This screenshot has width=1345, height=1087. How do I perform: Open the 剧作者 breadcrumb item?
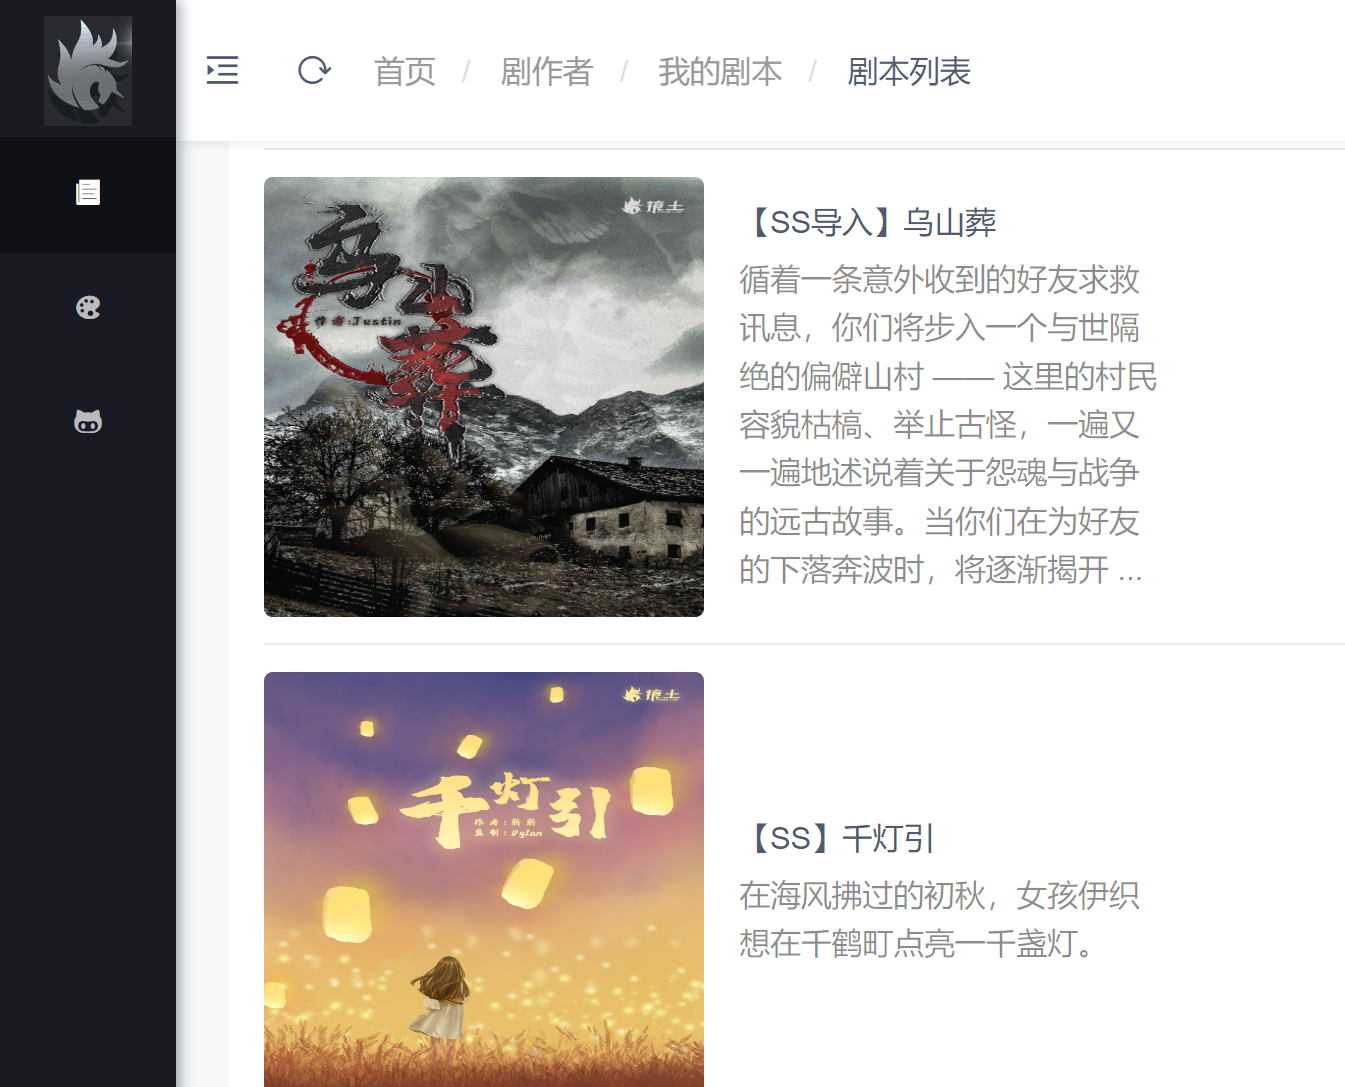tap(547, 72)
